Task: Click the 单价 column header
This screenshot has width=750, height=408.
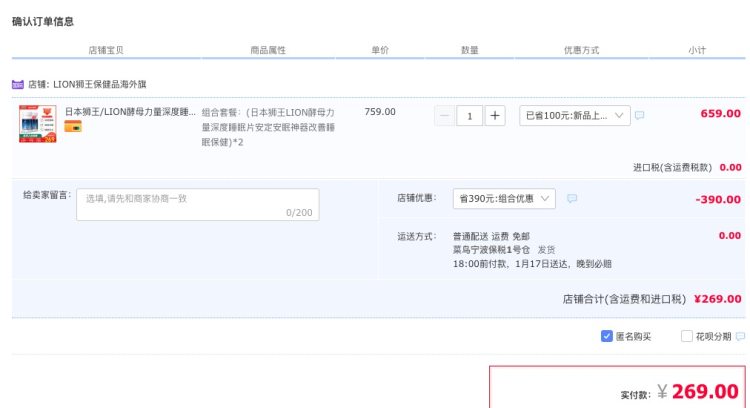Action: [x=380, y=50]
